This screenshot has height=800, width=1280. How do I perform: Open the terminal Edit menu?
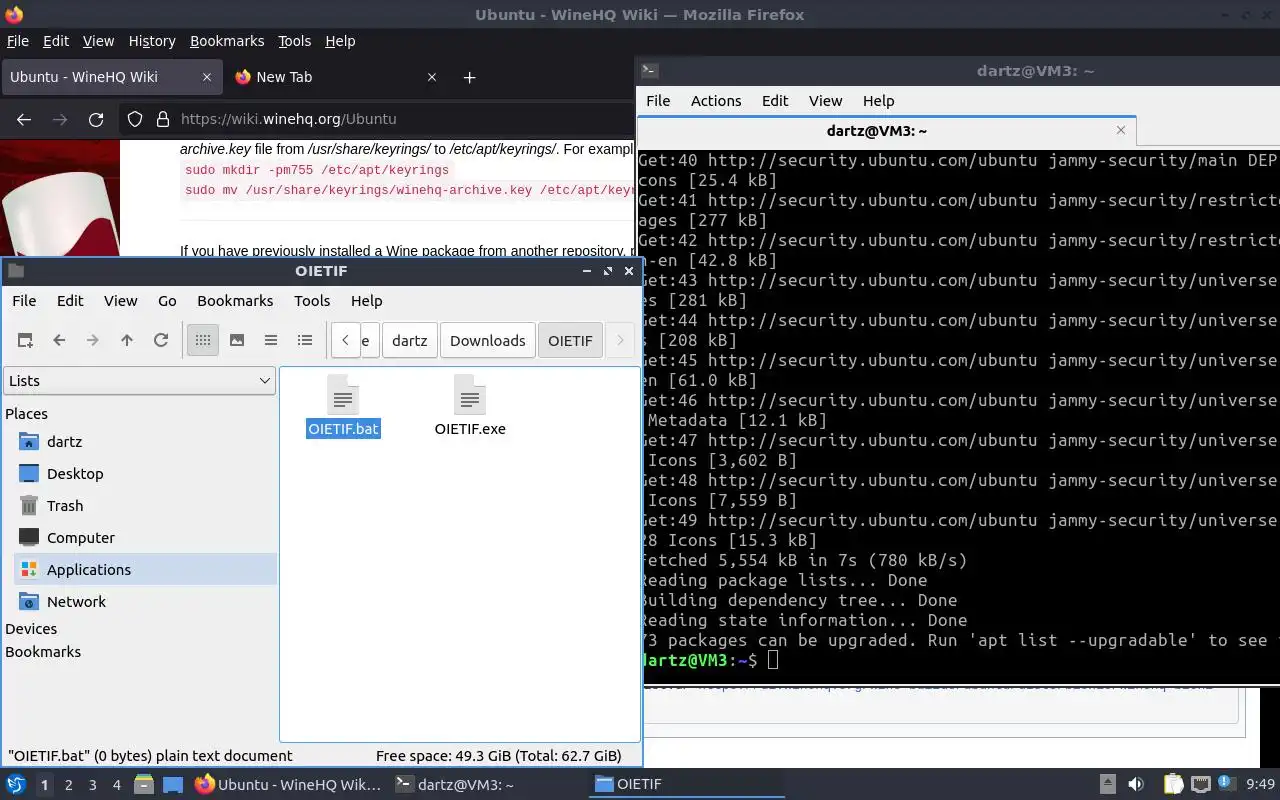775,100
